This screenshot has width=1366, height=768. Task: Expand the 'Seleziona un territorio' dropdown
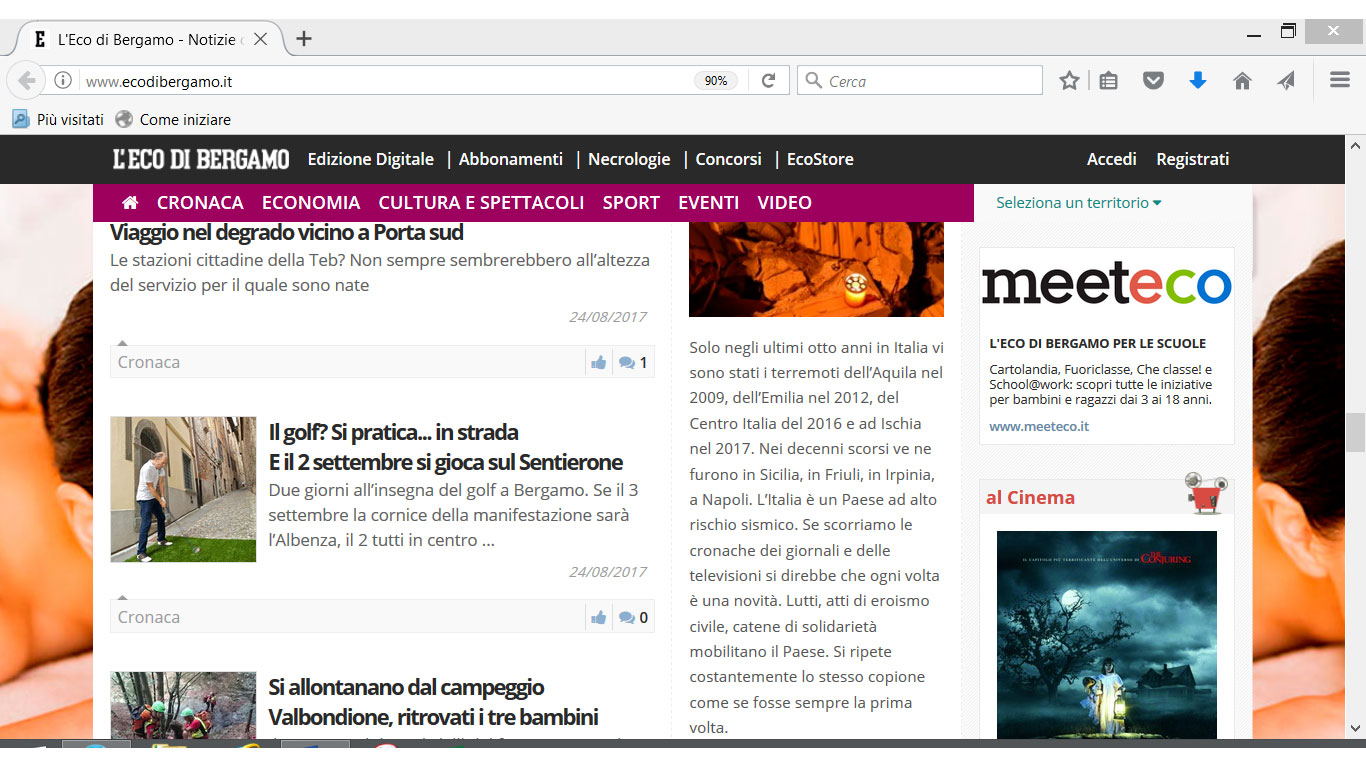point(1078,203)
